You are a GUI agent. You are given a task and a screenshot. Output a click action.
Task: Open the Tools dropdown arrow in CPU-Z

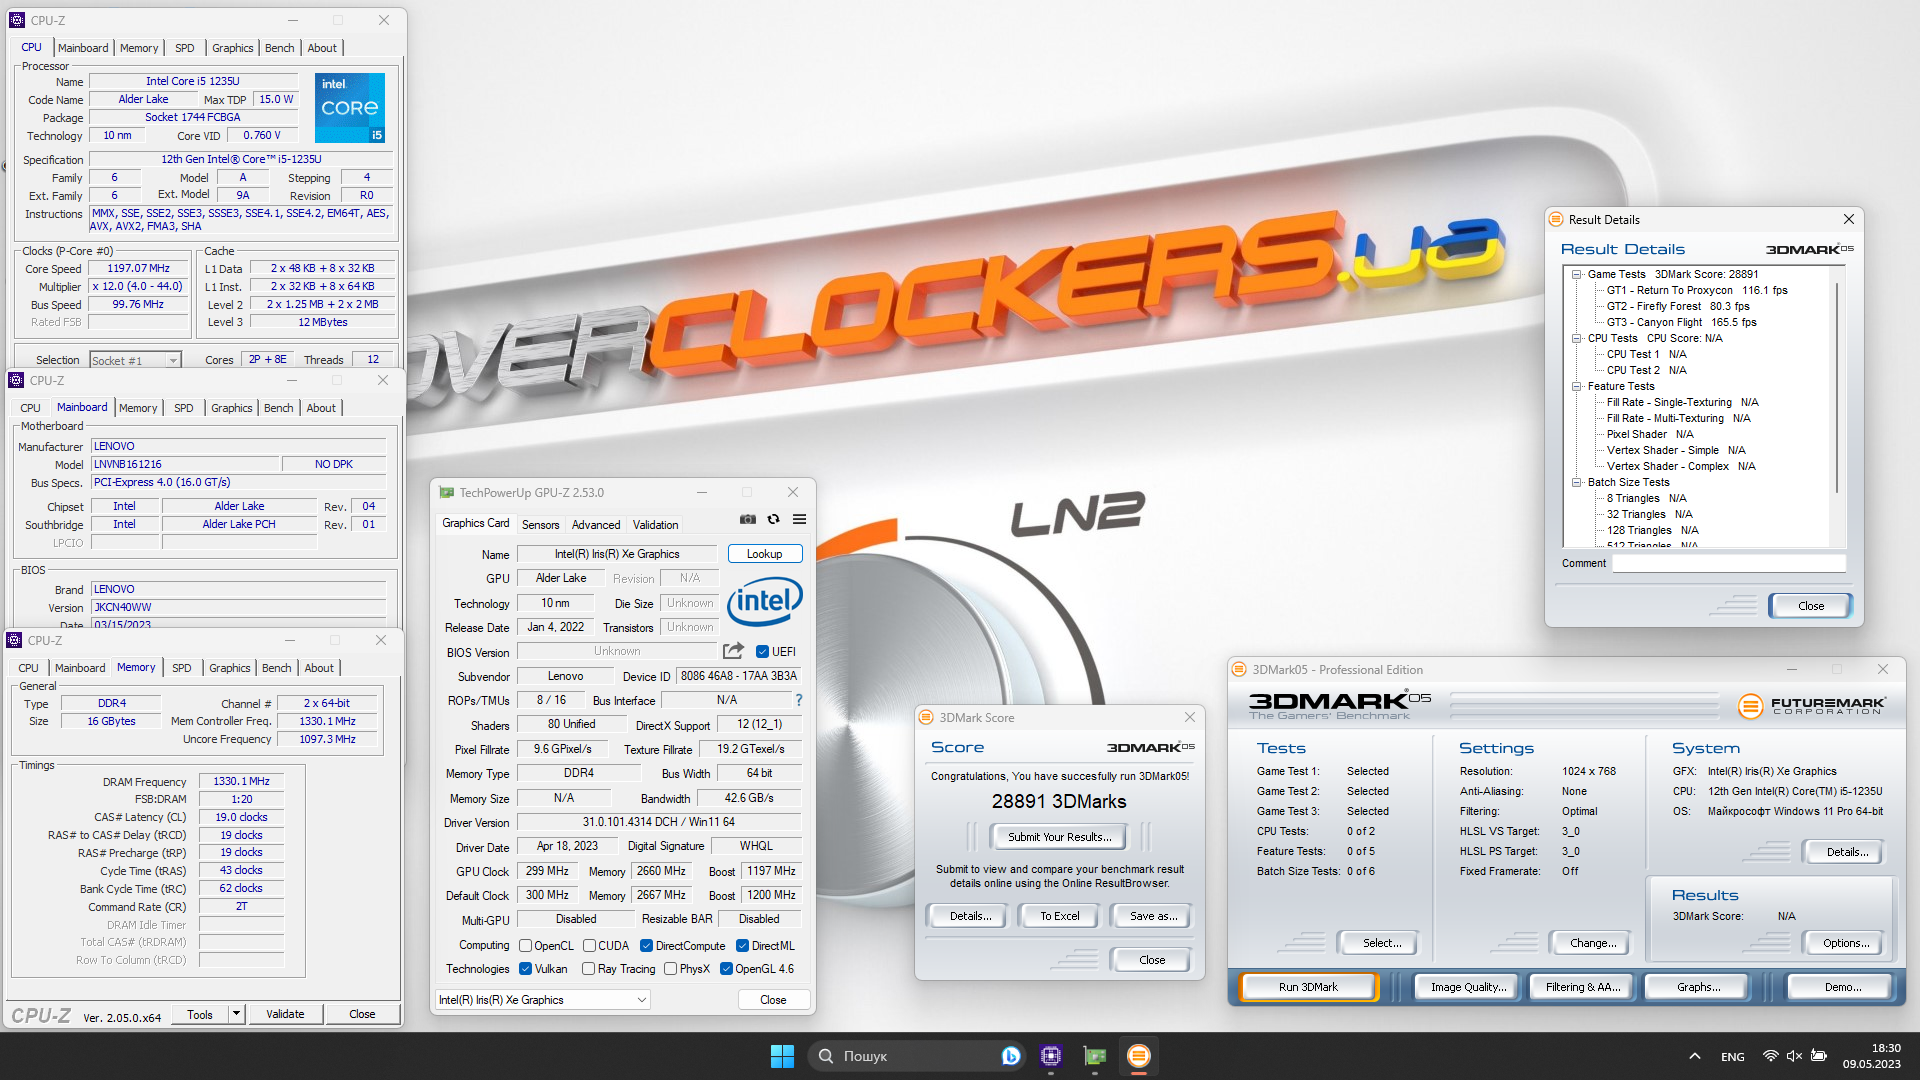[x=237, y=1014]
